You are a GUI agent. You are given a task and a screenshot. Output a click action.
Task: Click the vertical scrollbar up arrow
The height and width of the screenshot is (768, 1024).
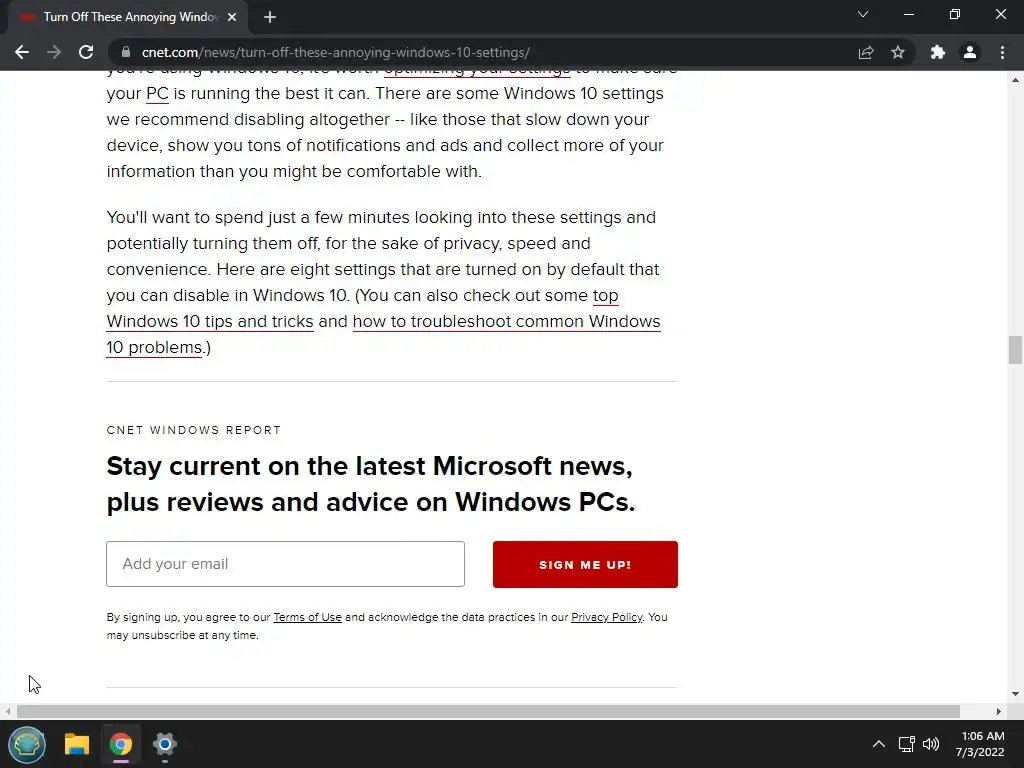click(1015, 80)
